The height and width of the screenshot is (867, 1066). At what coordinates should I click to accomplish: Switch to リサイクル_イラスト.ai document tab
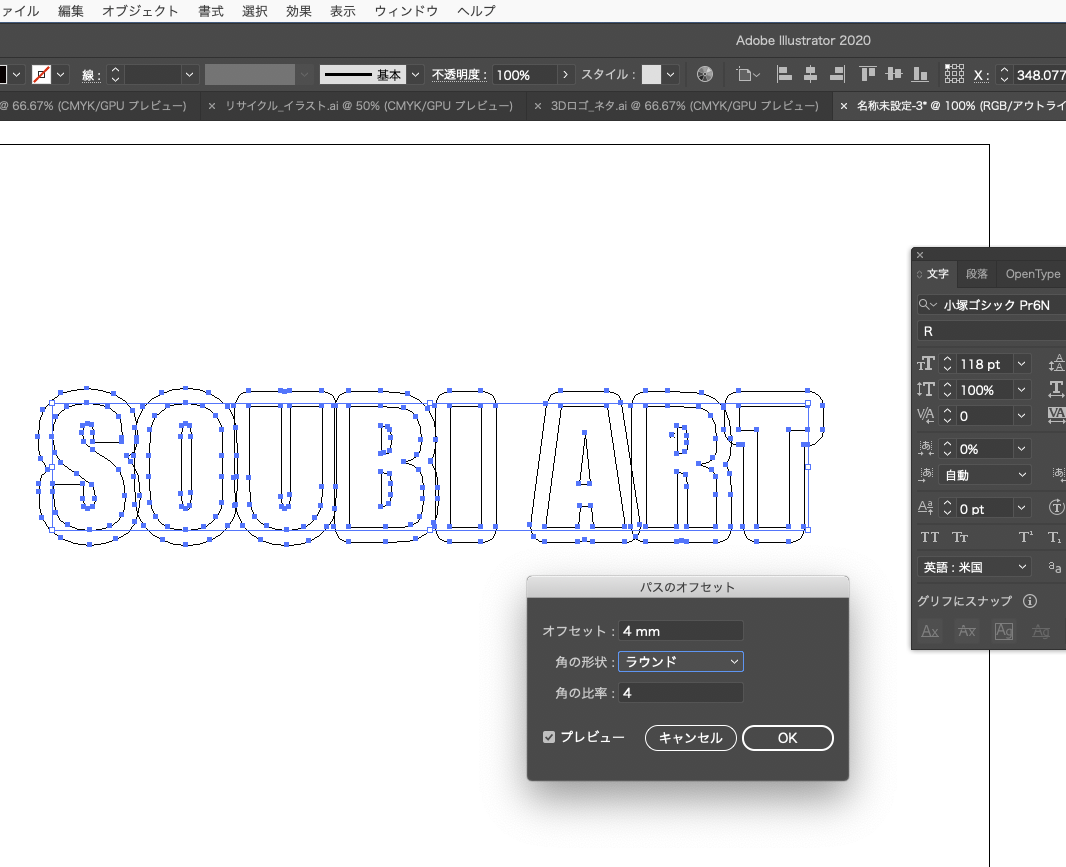[x=368, y=105]
